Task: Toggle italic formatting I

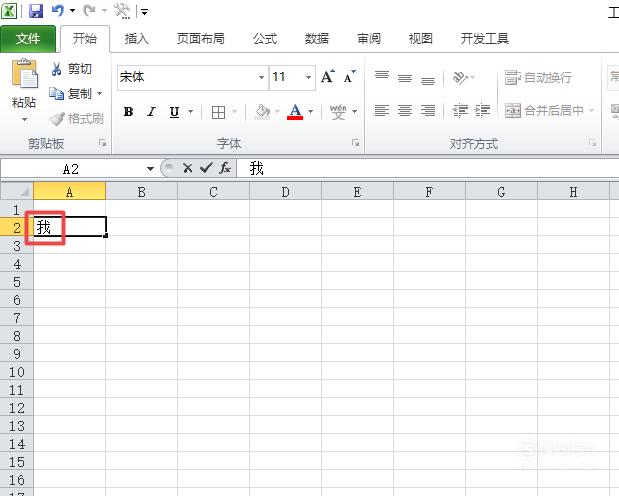Action: pos(151,112)
